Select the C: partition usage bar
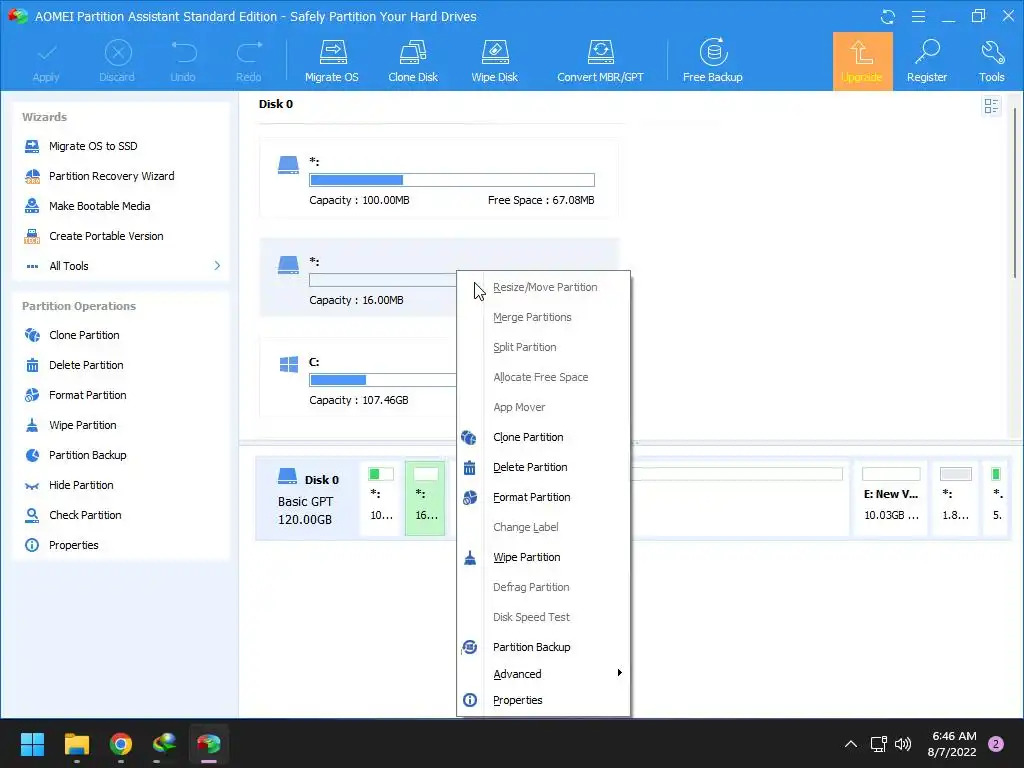Image resolution: width=1024 pixels, height=768 pixels. (x=383, y=380)
